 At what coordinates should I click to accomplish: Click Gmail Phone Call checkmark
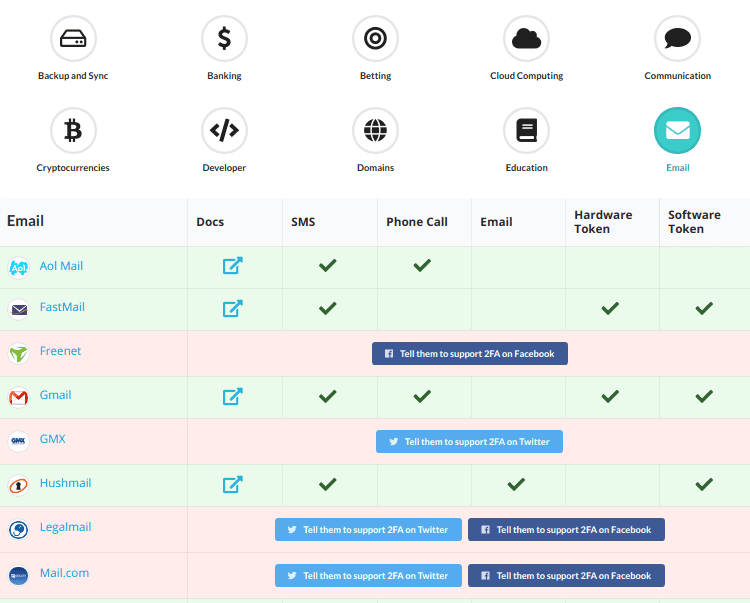422,396
